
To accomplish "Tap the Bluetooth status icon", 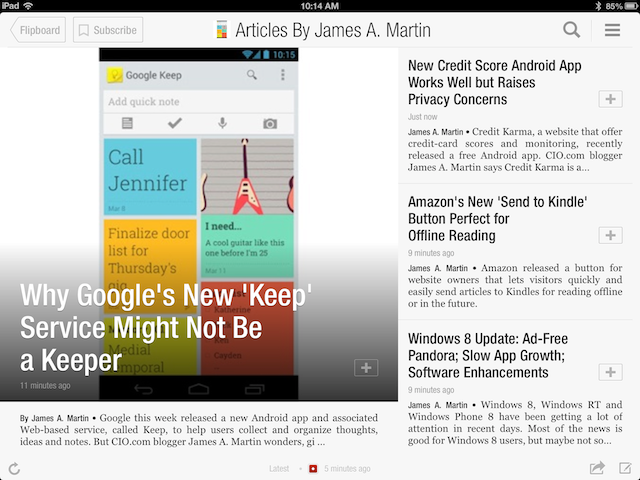I will pyautogui.click(x=598, y=6).
